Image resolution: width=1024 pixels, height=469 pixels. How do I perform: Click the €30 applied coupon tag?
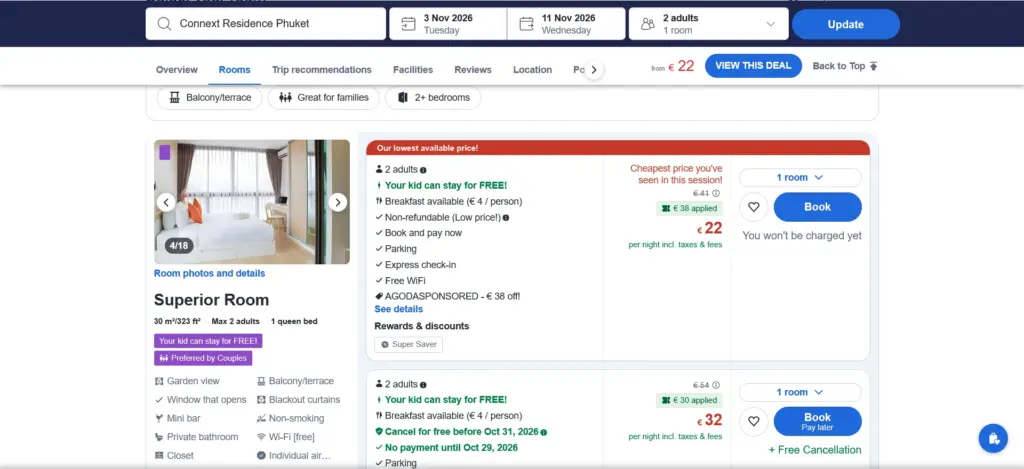click(689, 400)
